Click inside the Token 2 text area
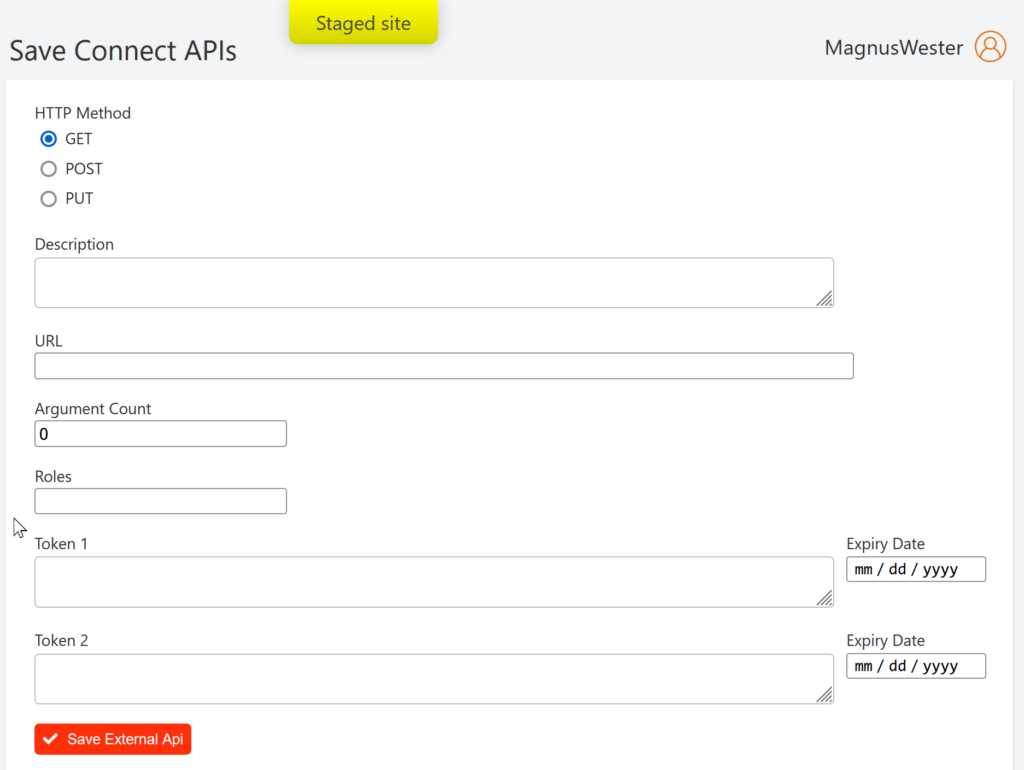1024x770 pixels. click(430, 675)
